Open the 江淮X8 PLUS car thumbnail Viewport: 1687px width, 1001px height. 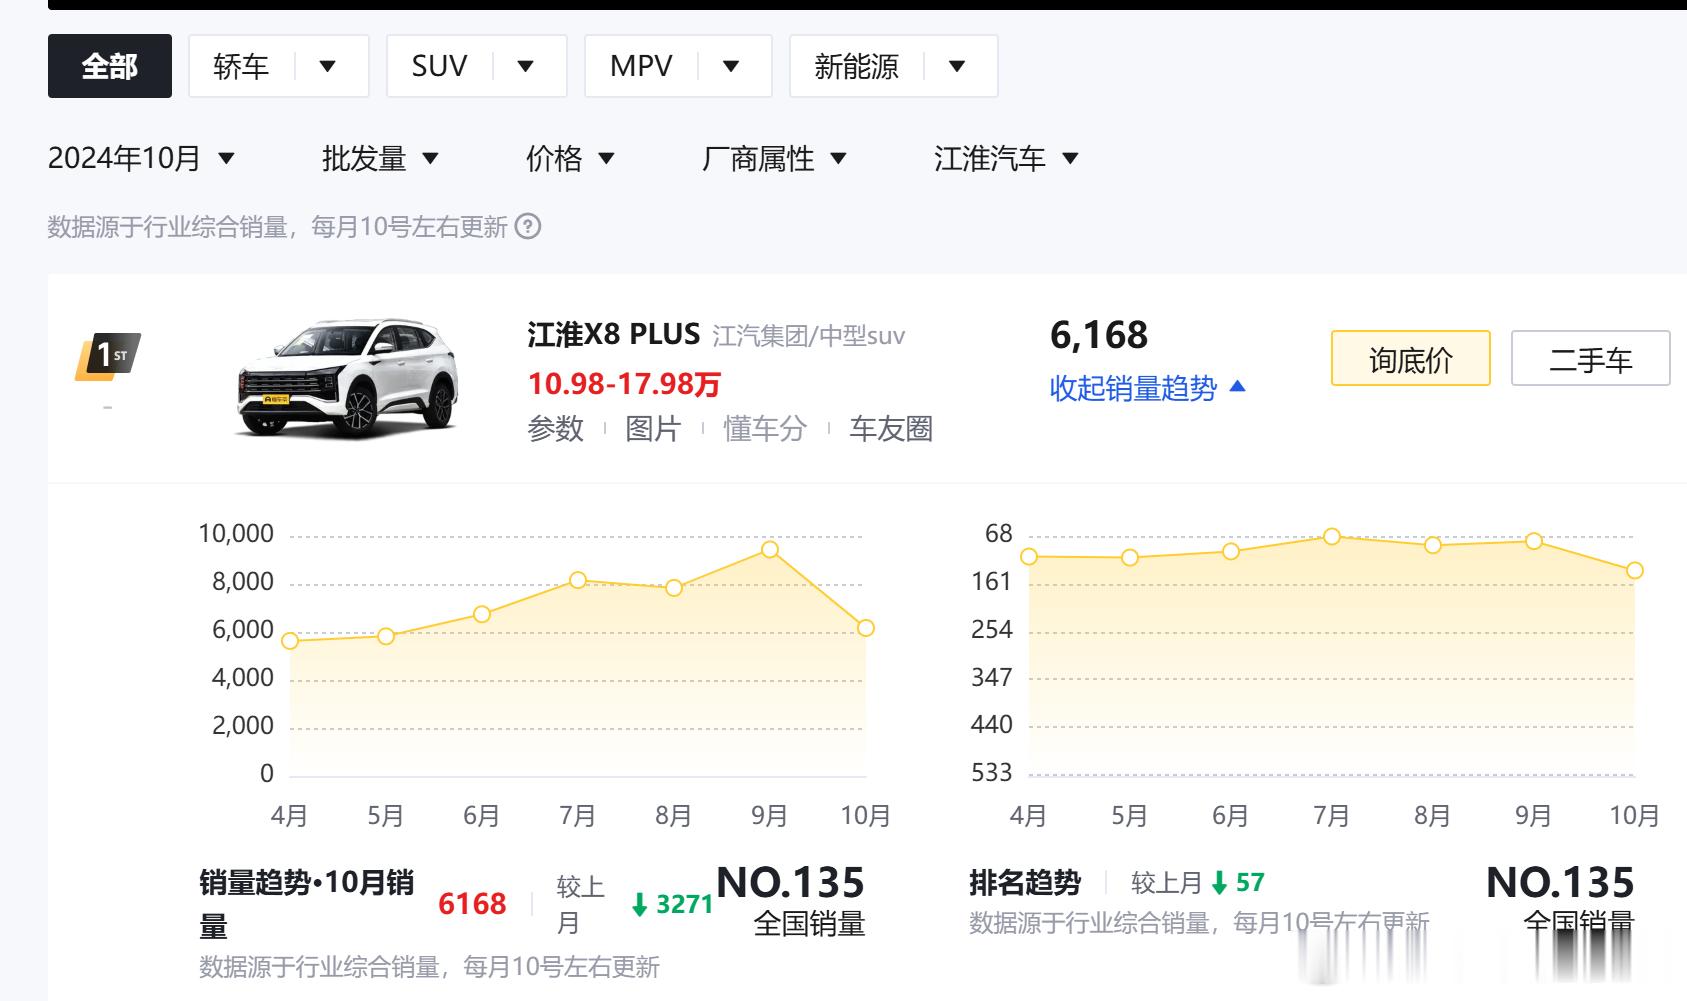348,380
